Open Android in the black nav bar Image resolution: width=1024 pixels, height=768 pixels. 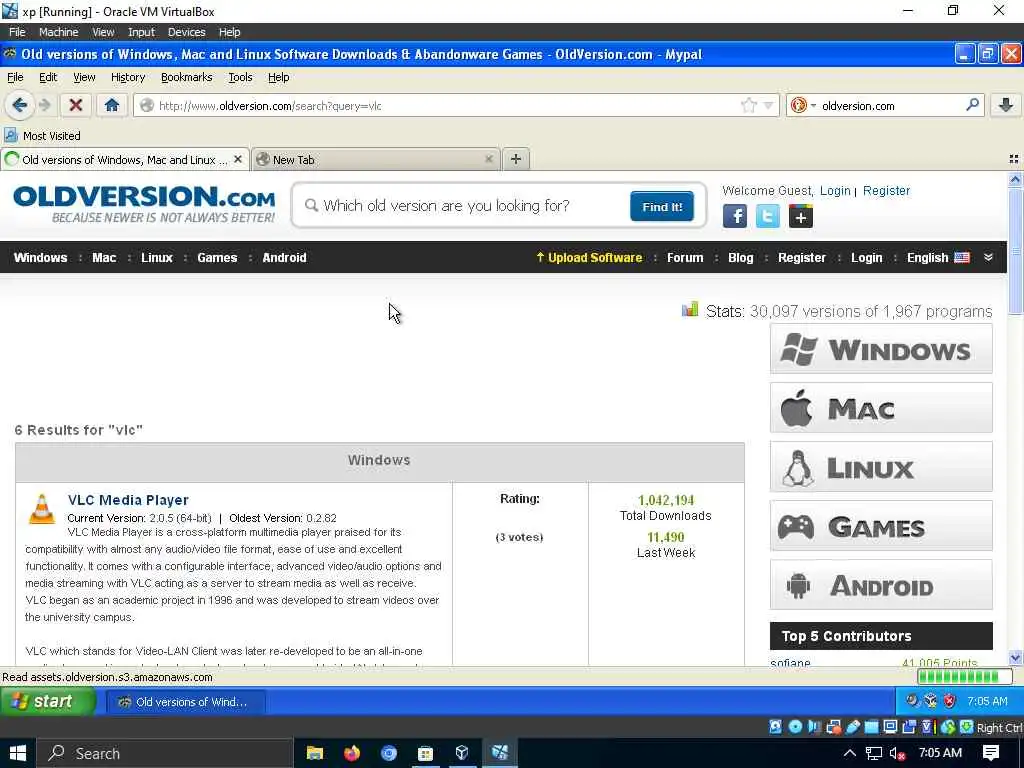(x=284, y=257)
